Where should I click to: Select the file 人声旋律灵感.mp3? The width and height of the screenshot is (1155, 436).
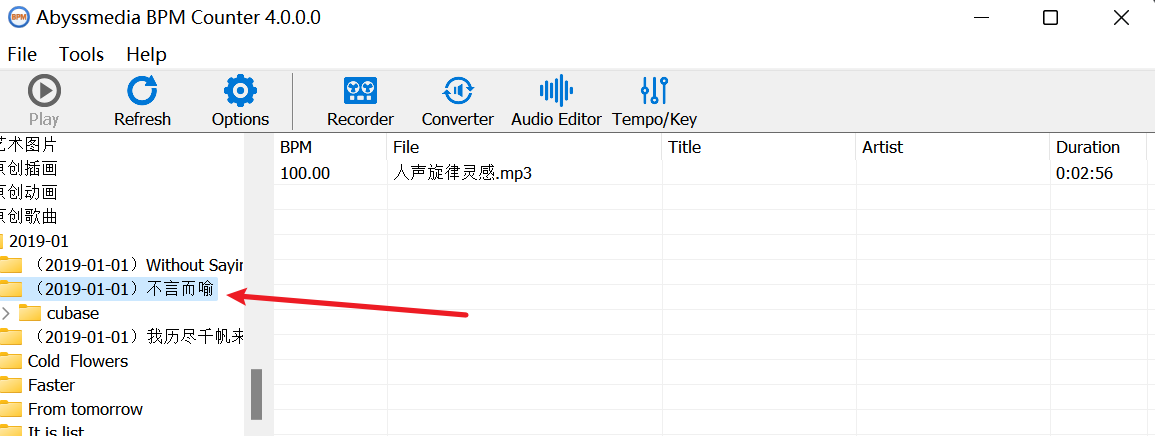463,174
